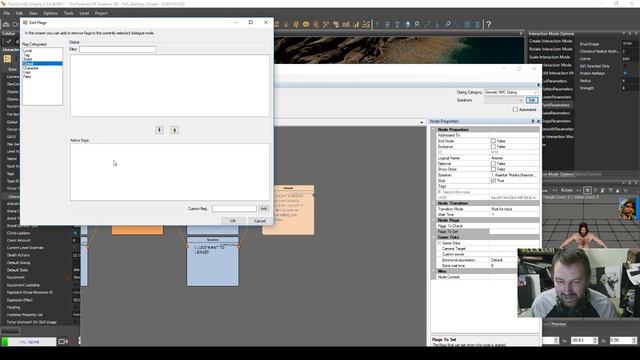Collapse the Node Transition section
The height and width of the screenshot is (360, 640).
tap(434, 203)
